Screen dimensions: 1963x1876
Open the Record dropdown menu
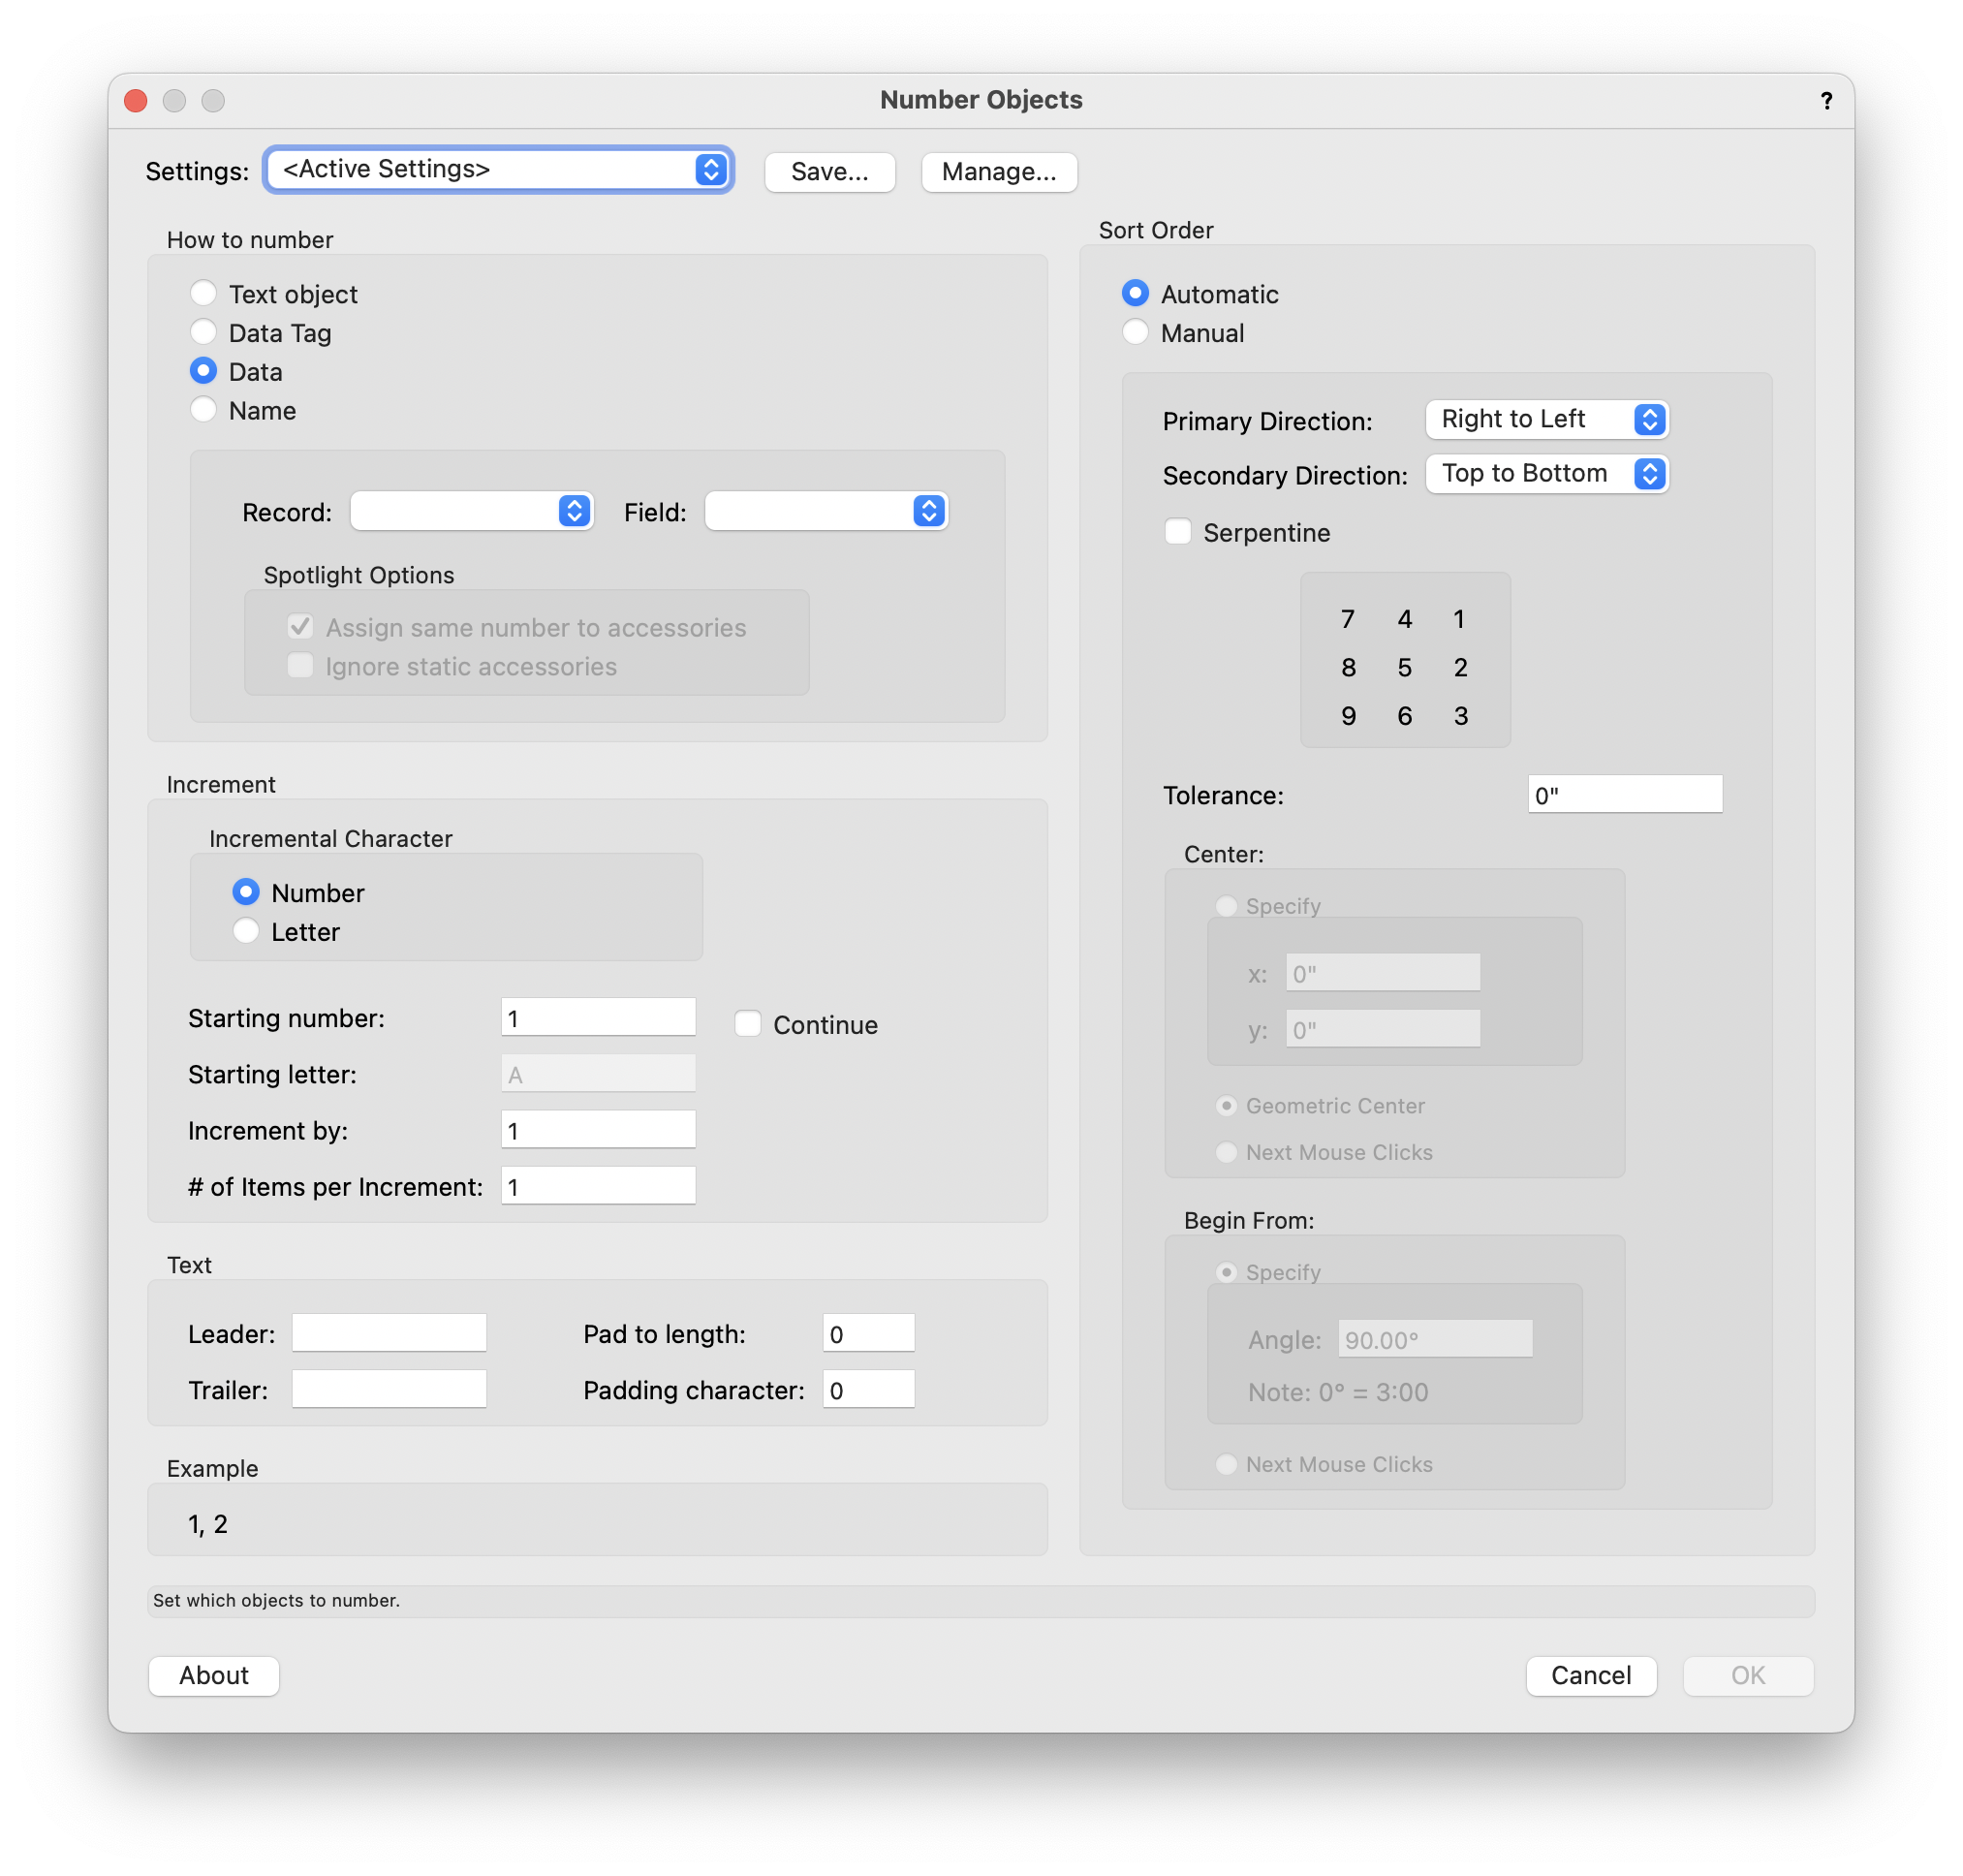471,512
